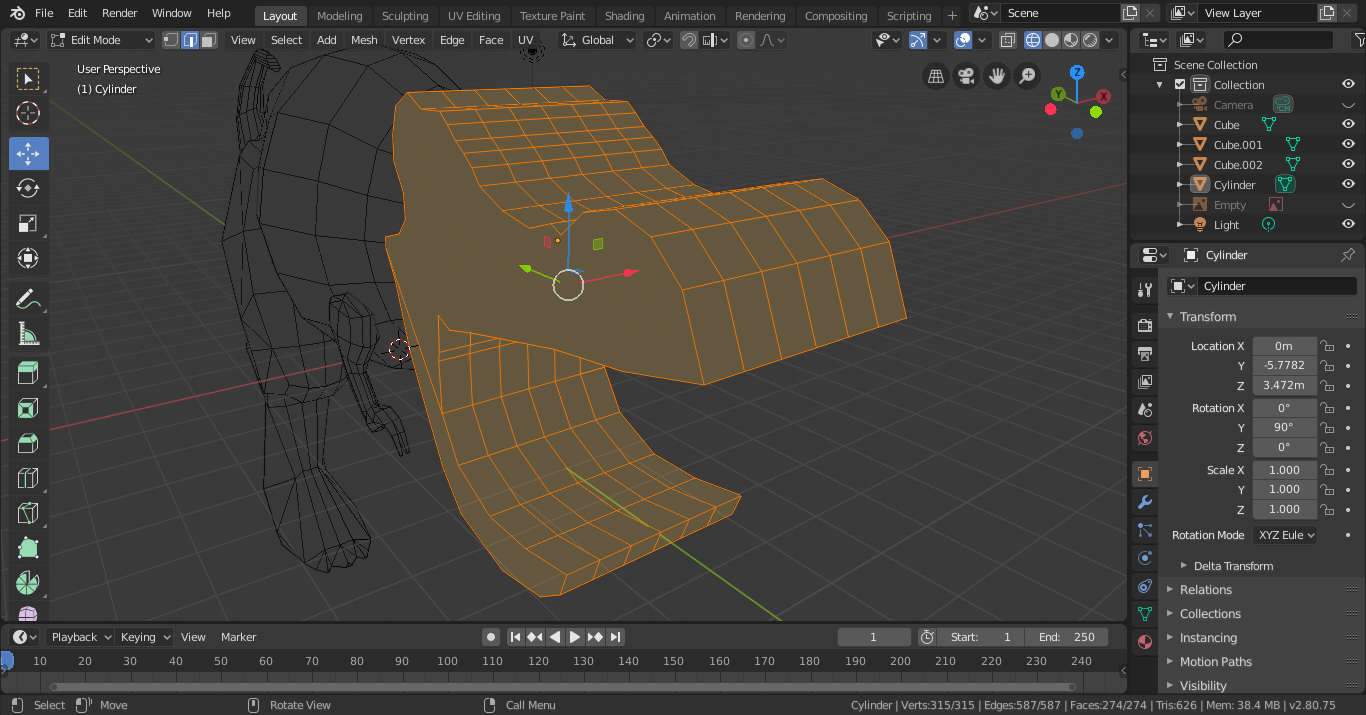
Task: Select the Cursor tool in the toolbar
Action: [28, 113]
